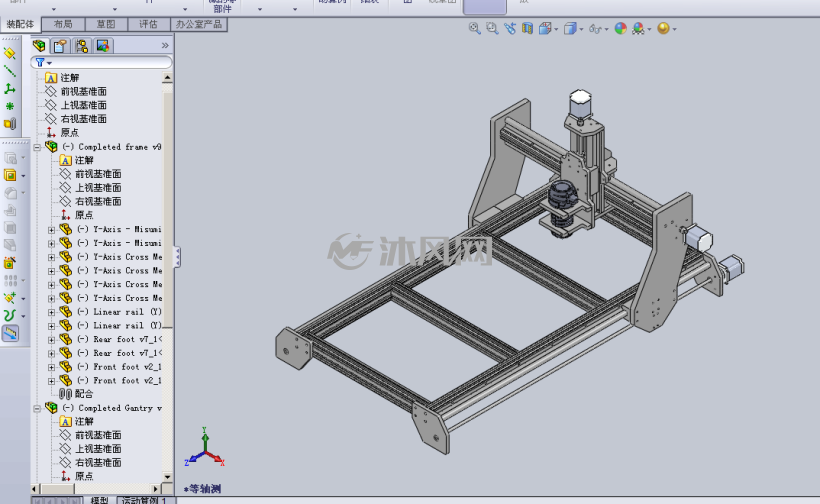820x504 pixels.
Task: Click the tree filter funnel icon
Action: click(x=40, y=62)
